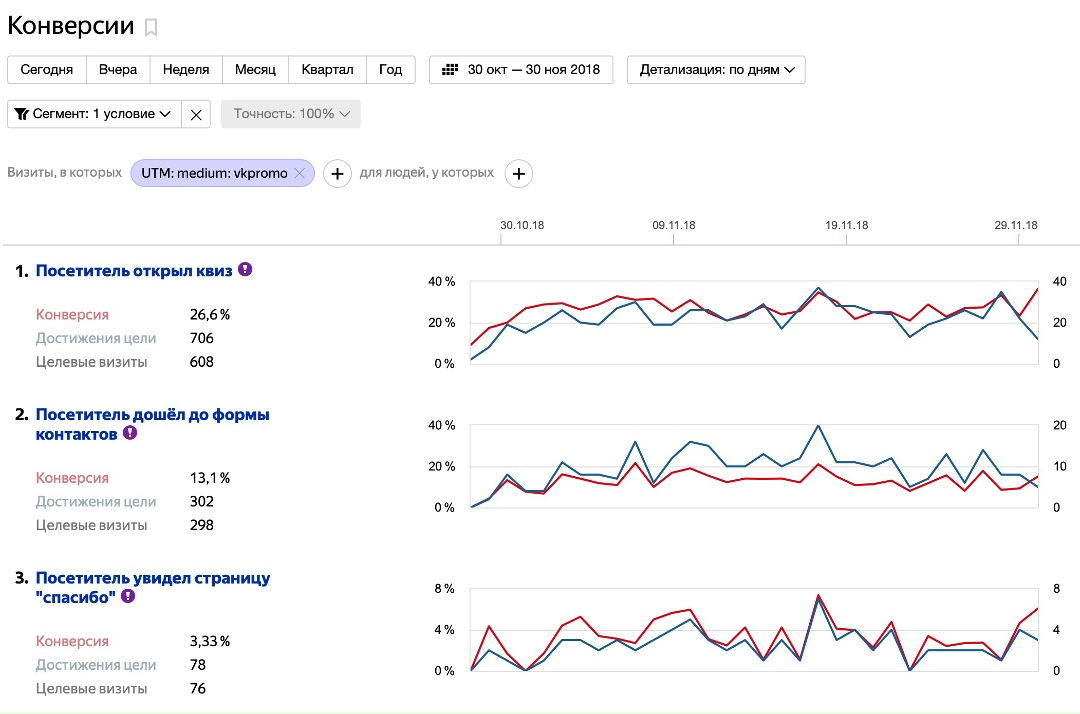The image size is (1080, 714).
Task: Switch to the 'Неделя' period
Action: (x=186, y=70)
